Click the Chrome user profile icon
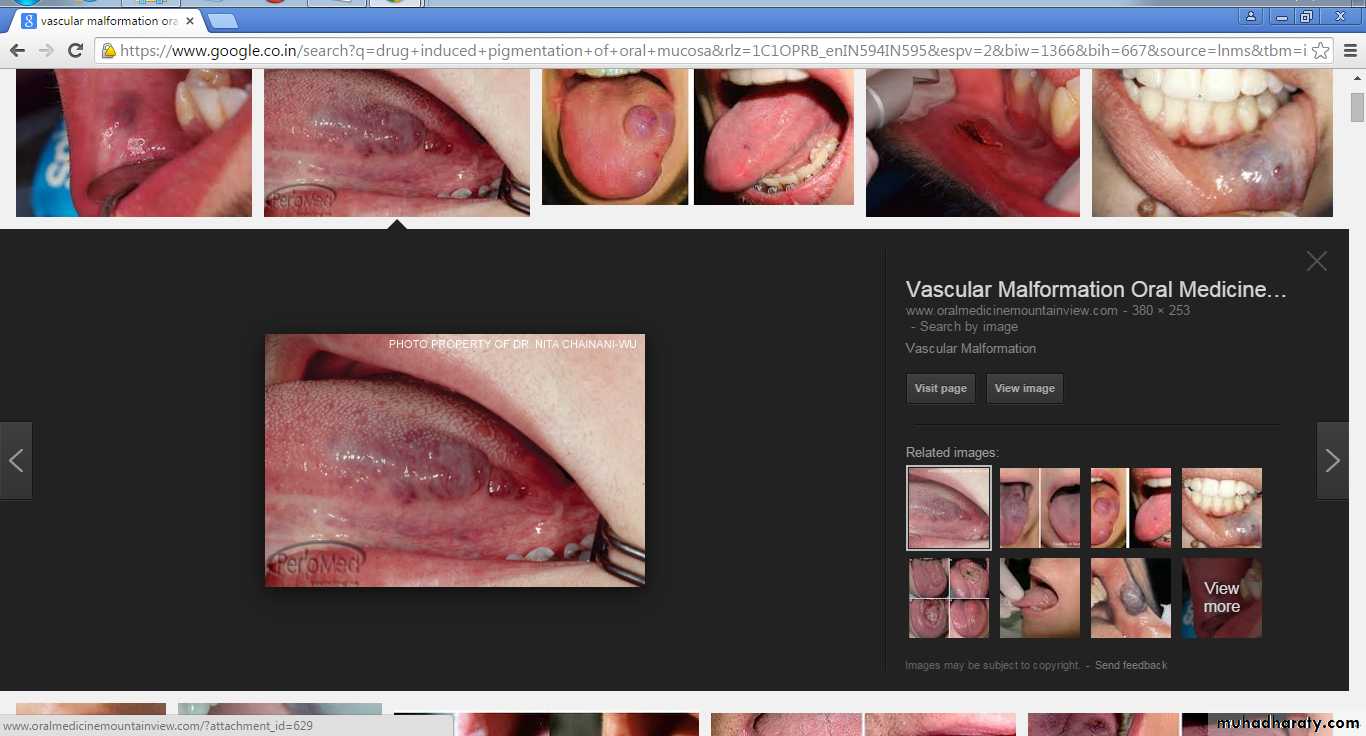The width and height of the screenshot is (1366, 736). (1250, 17)
